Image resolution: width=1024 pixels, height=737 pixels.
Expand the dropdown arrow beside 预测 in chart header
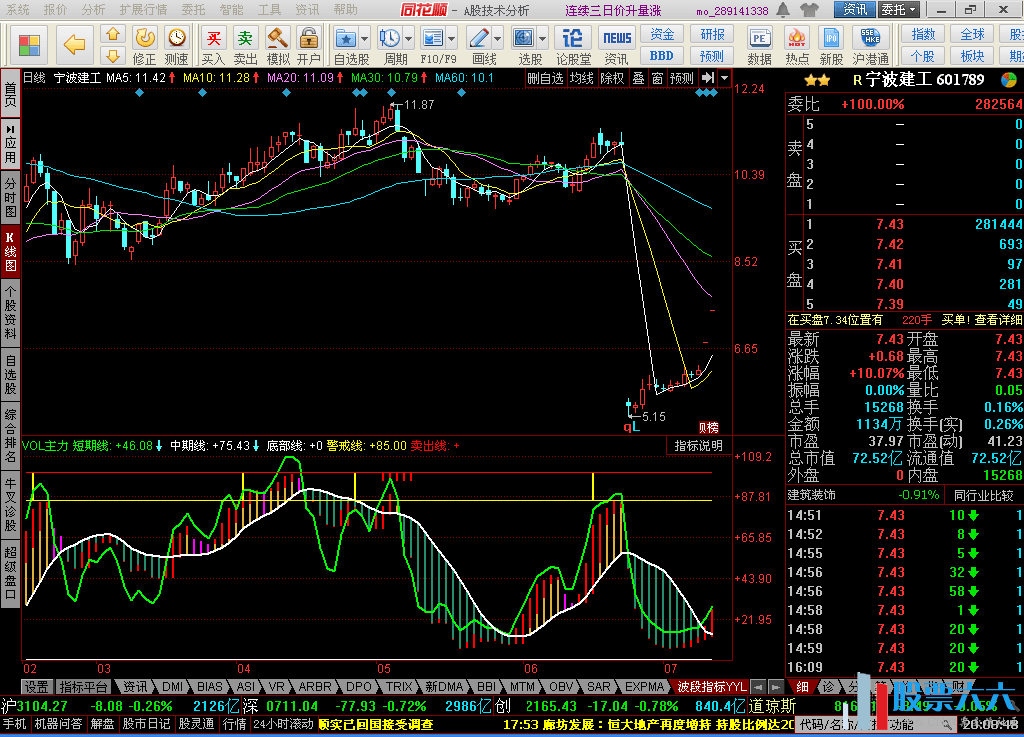(724, 78)
